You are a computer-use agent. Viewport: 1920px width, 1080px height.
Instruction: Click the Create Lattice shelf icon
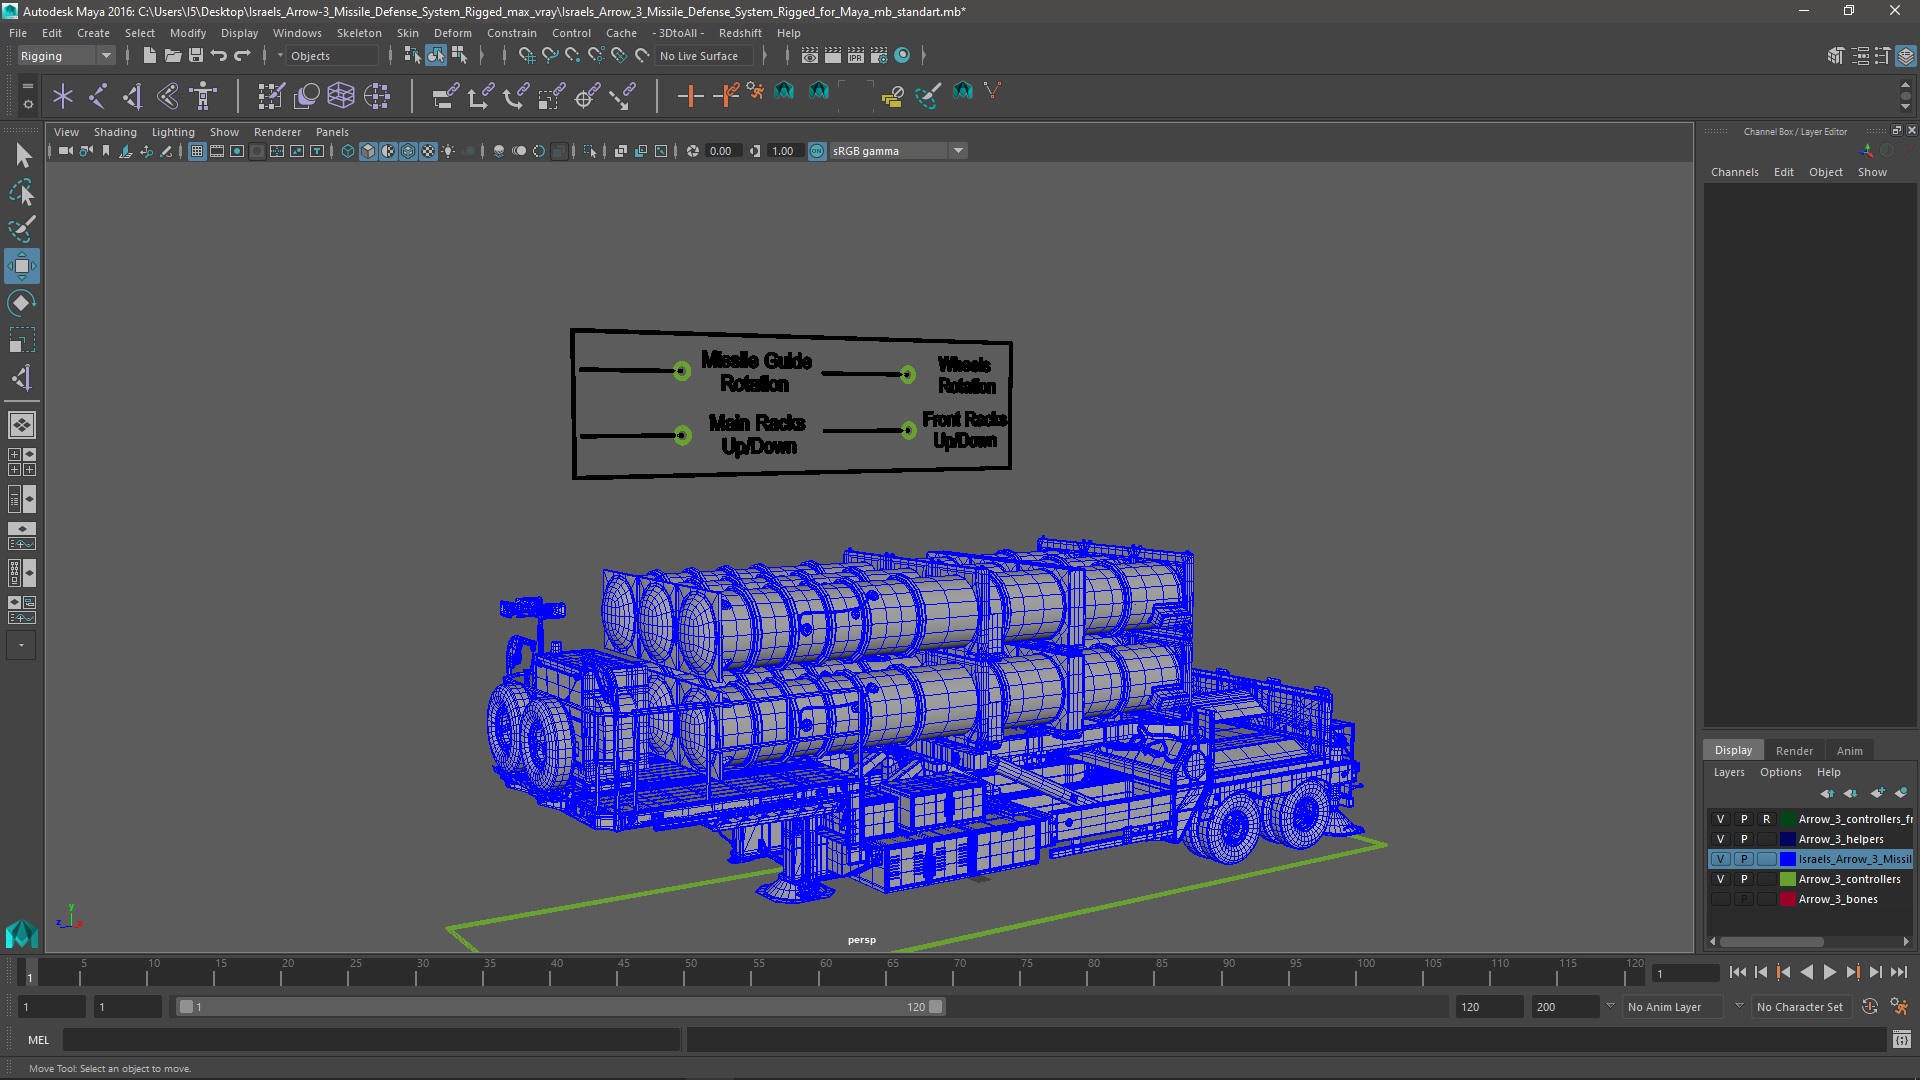point(341,96)
